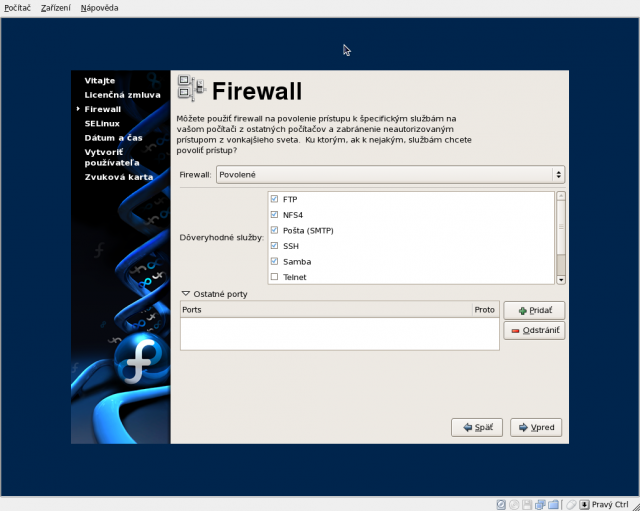Click the right arrow icon on Vpred
The width and height of the screenshot is (640, 511).
(x=523, y=427)
